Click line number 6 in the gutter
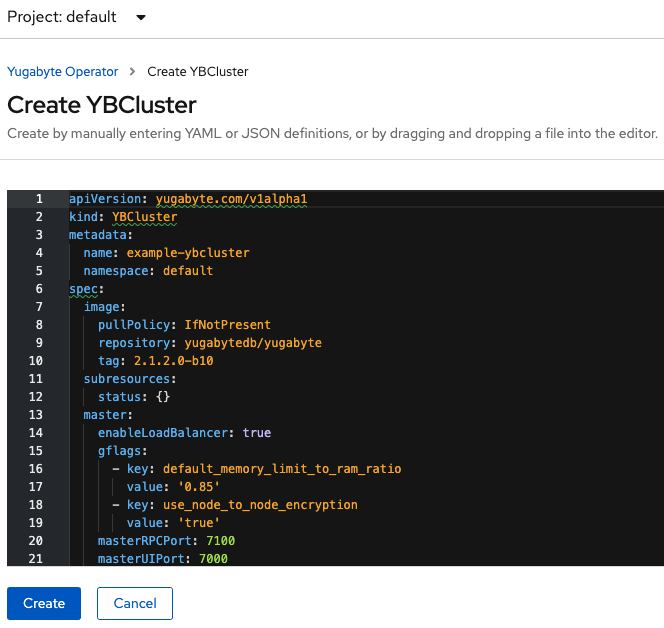This screenshot has width=664, height=628. click(x=38, y=289)
